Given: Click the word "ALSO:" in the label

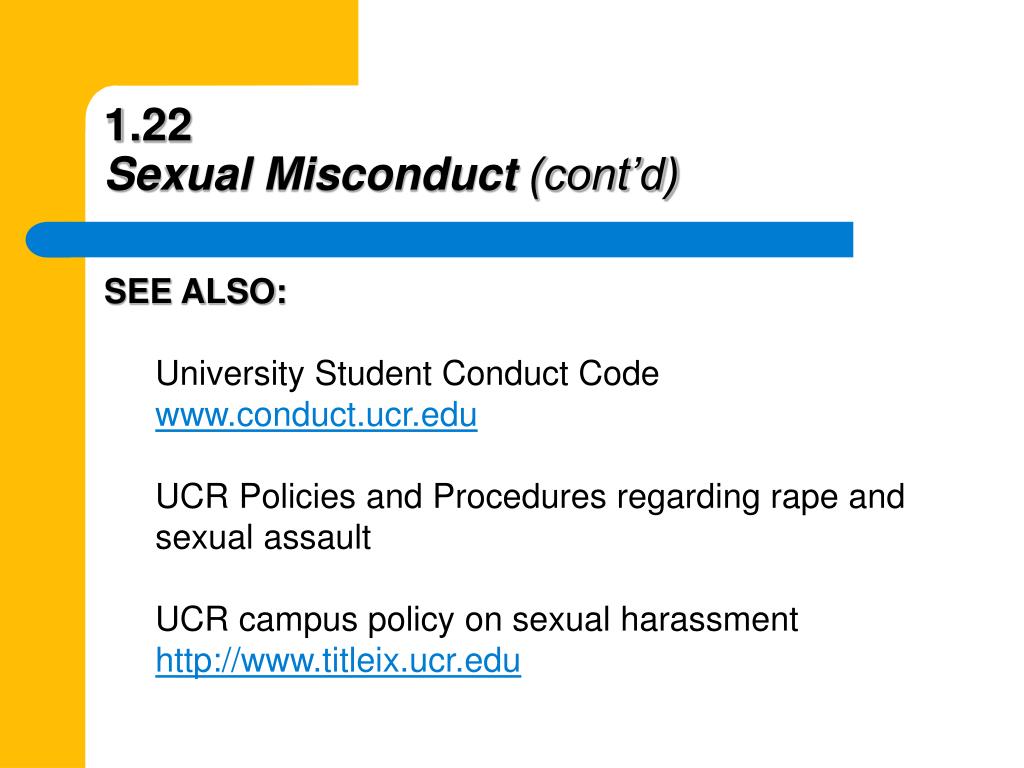Looking at the screenshot, I should point(234,291).
